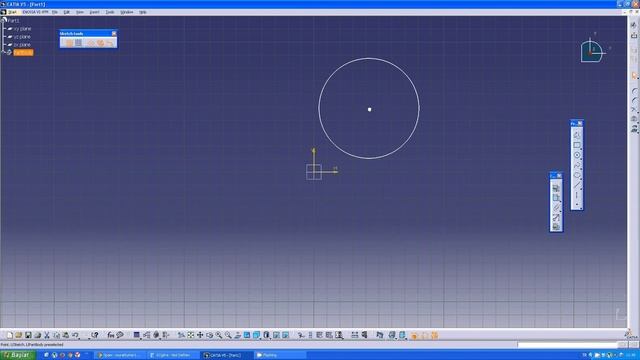Screen dimensions: 640x360
Task: Open the Edit menu
Action: 67,12
